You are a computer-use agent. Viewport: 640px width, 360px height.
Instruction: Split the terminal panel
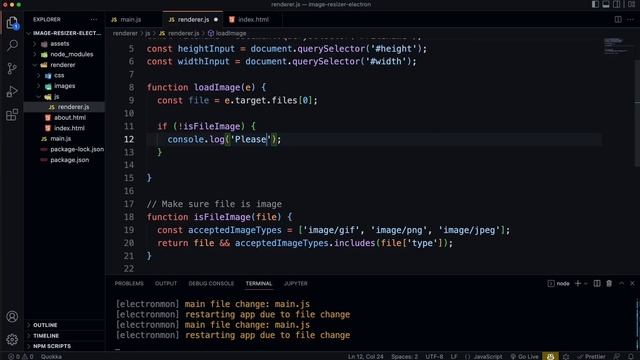coord(597,283)
